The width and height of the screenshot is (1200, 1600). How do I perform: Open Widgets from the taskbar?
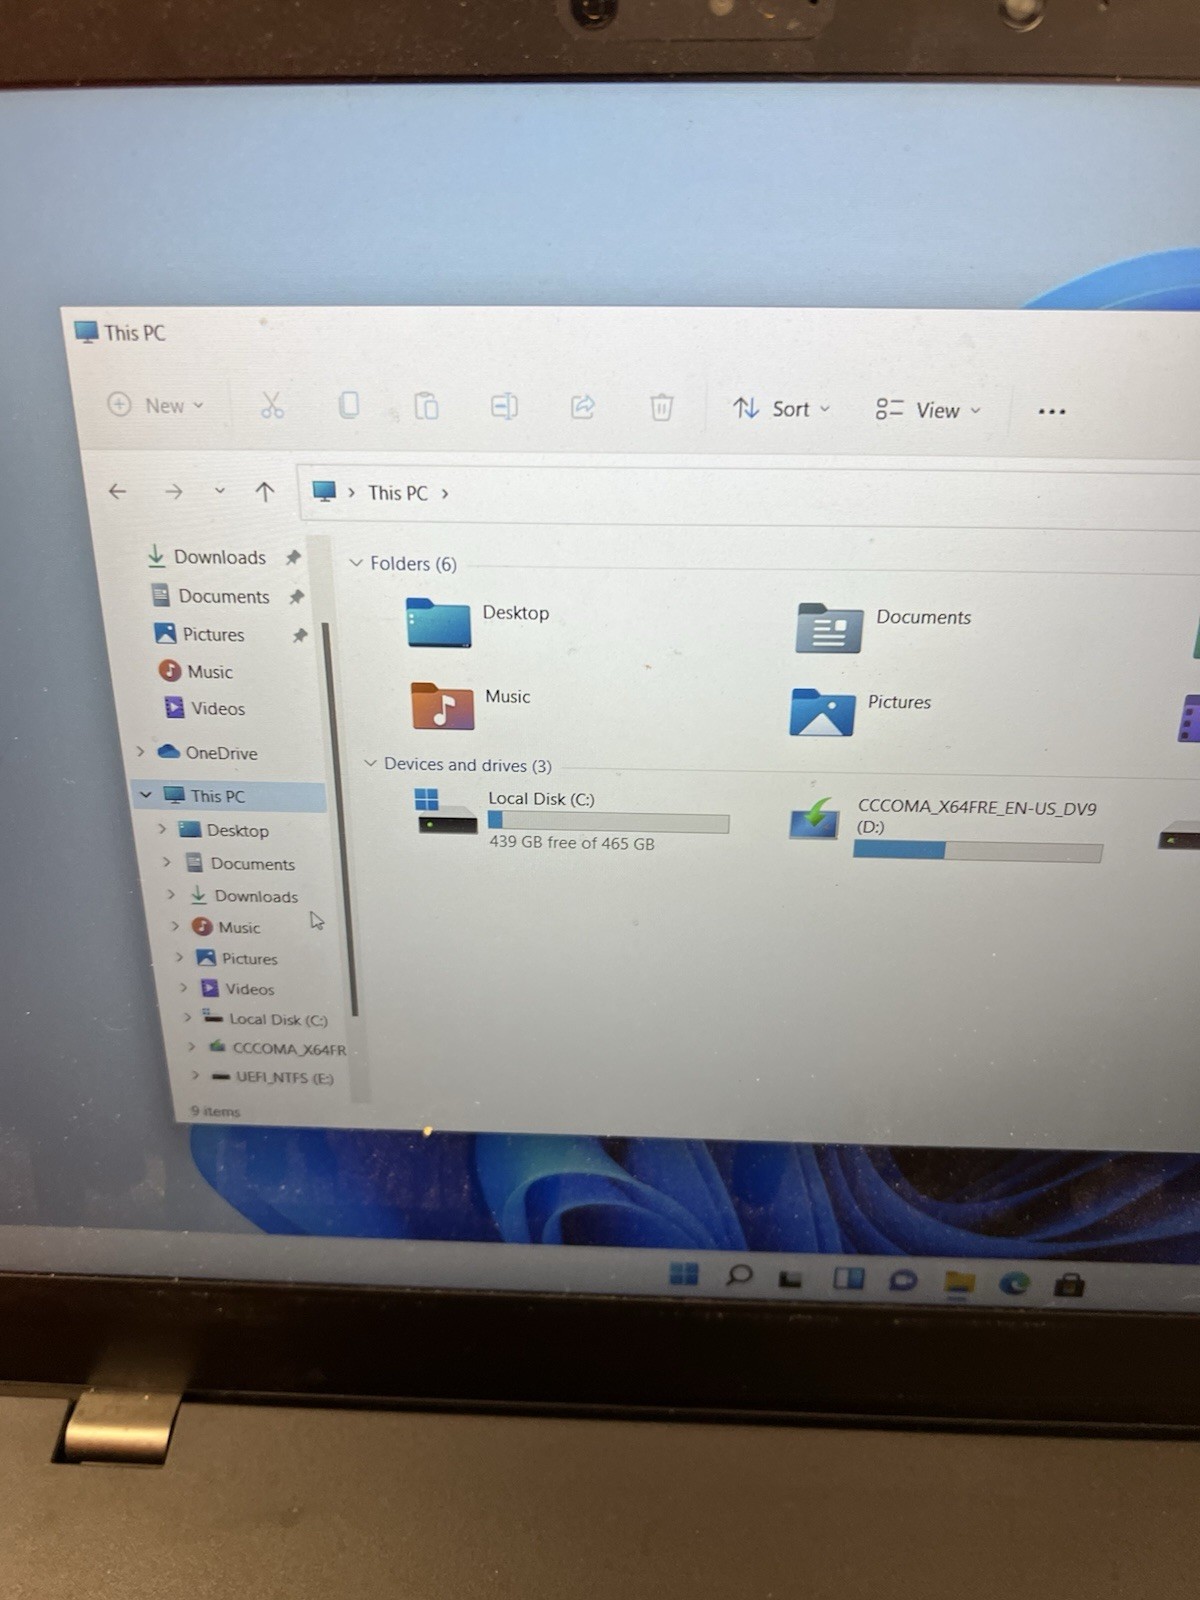click(848, 1278)
